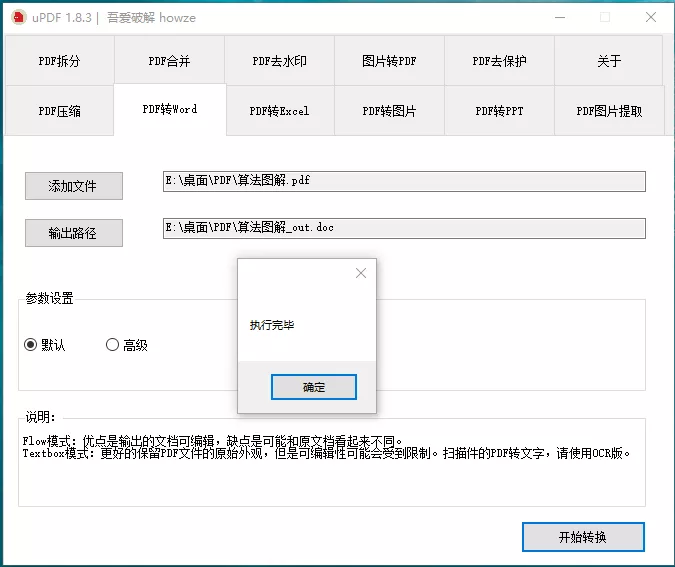
Task: Confirm the dialog with 确定
Action: point(314,387)
